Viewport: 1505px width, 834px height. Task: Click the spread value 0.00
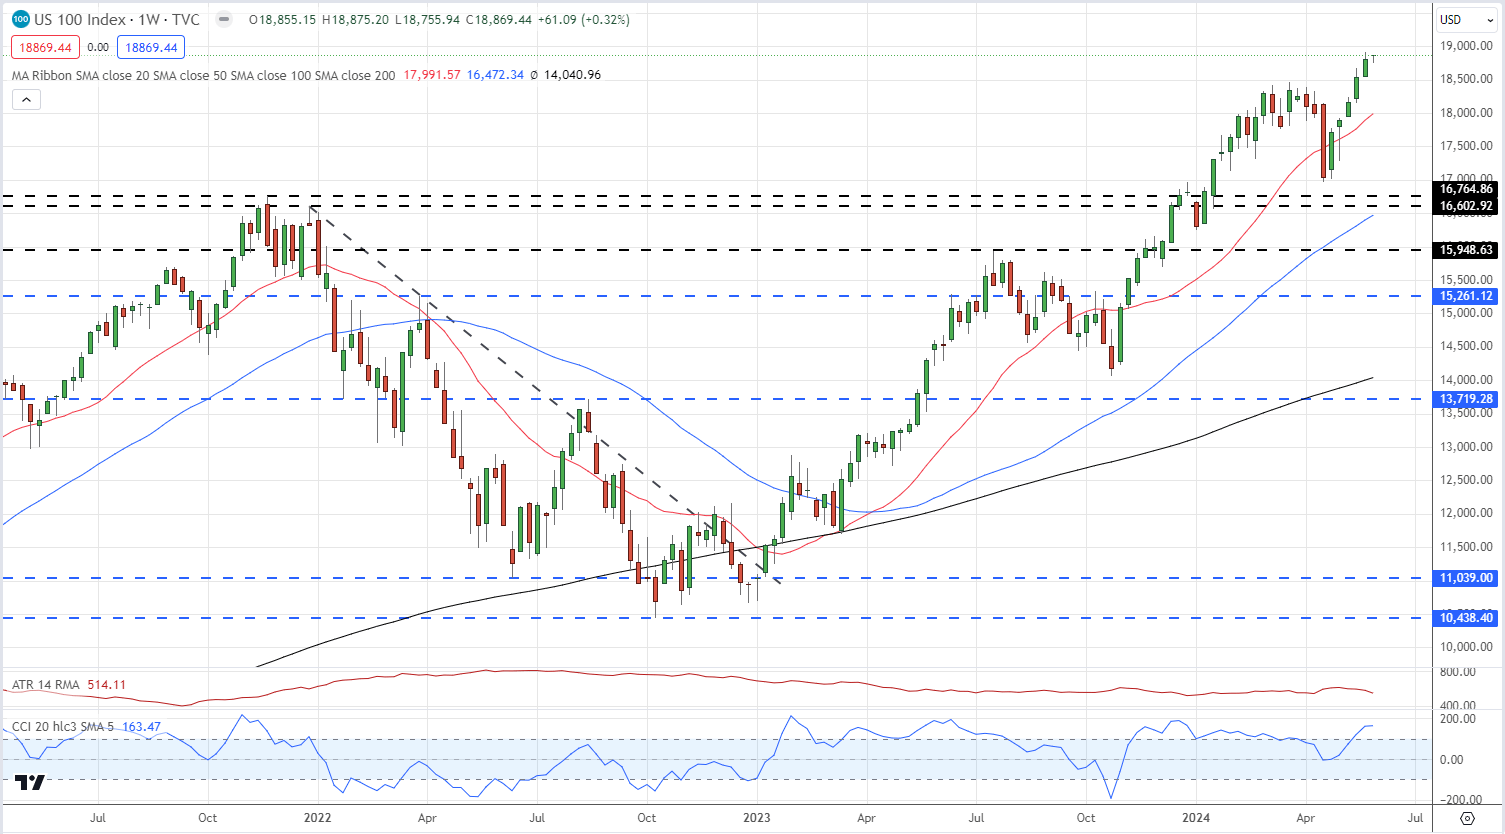coord(98,47)
